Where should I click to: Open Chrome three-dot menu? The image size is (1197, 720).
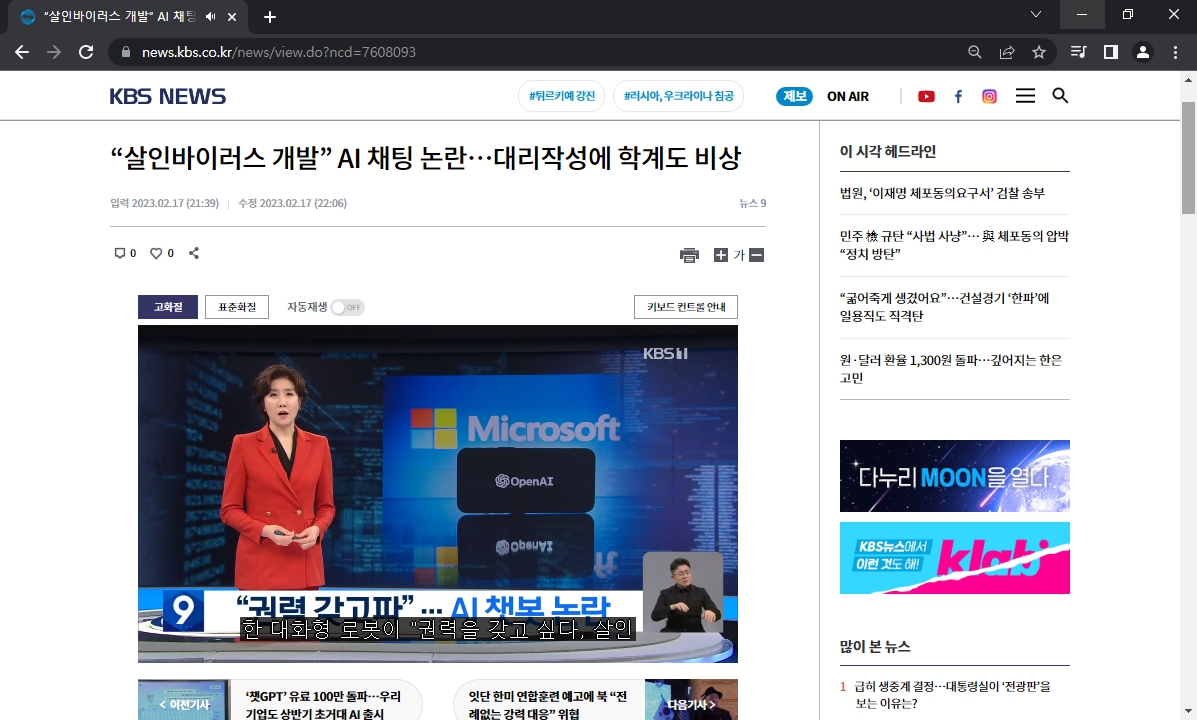click(x=1175, y=52)
